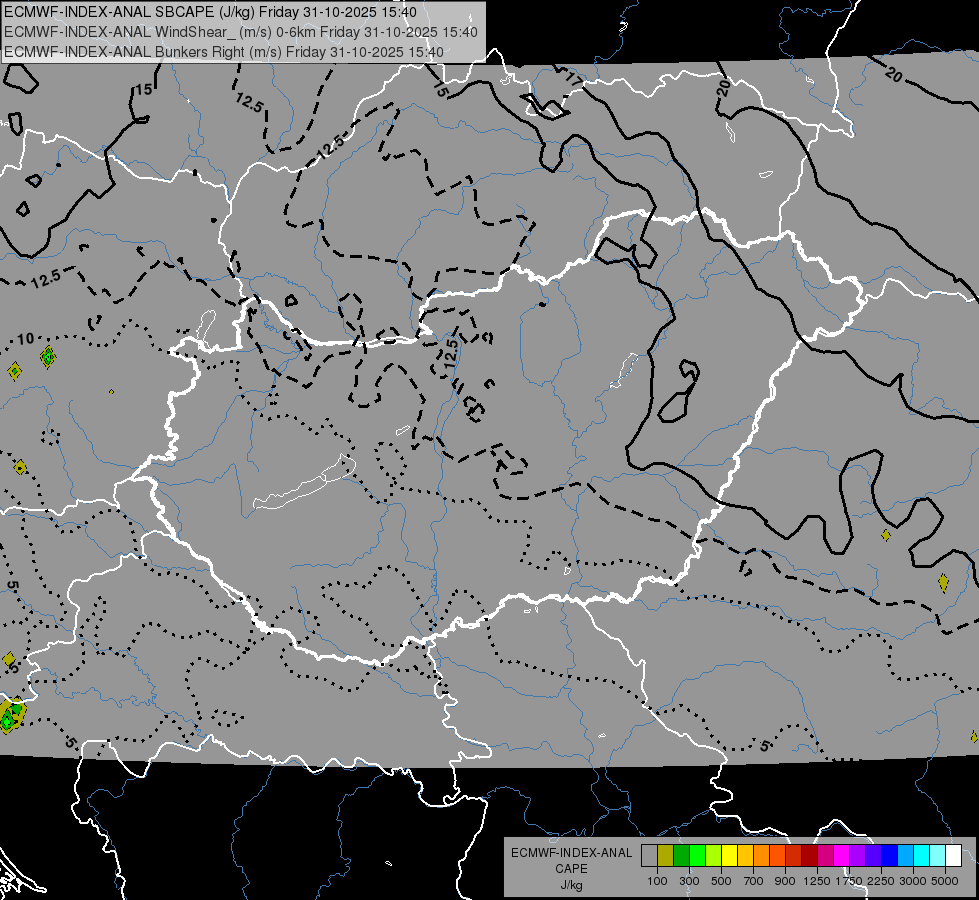Click the '900' legend scale label
The height and width of the screenshot is (900, 979).
point(785,881)
